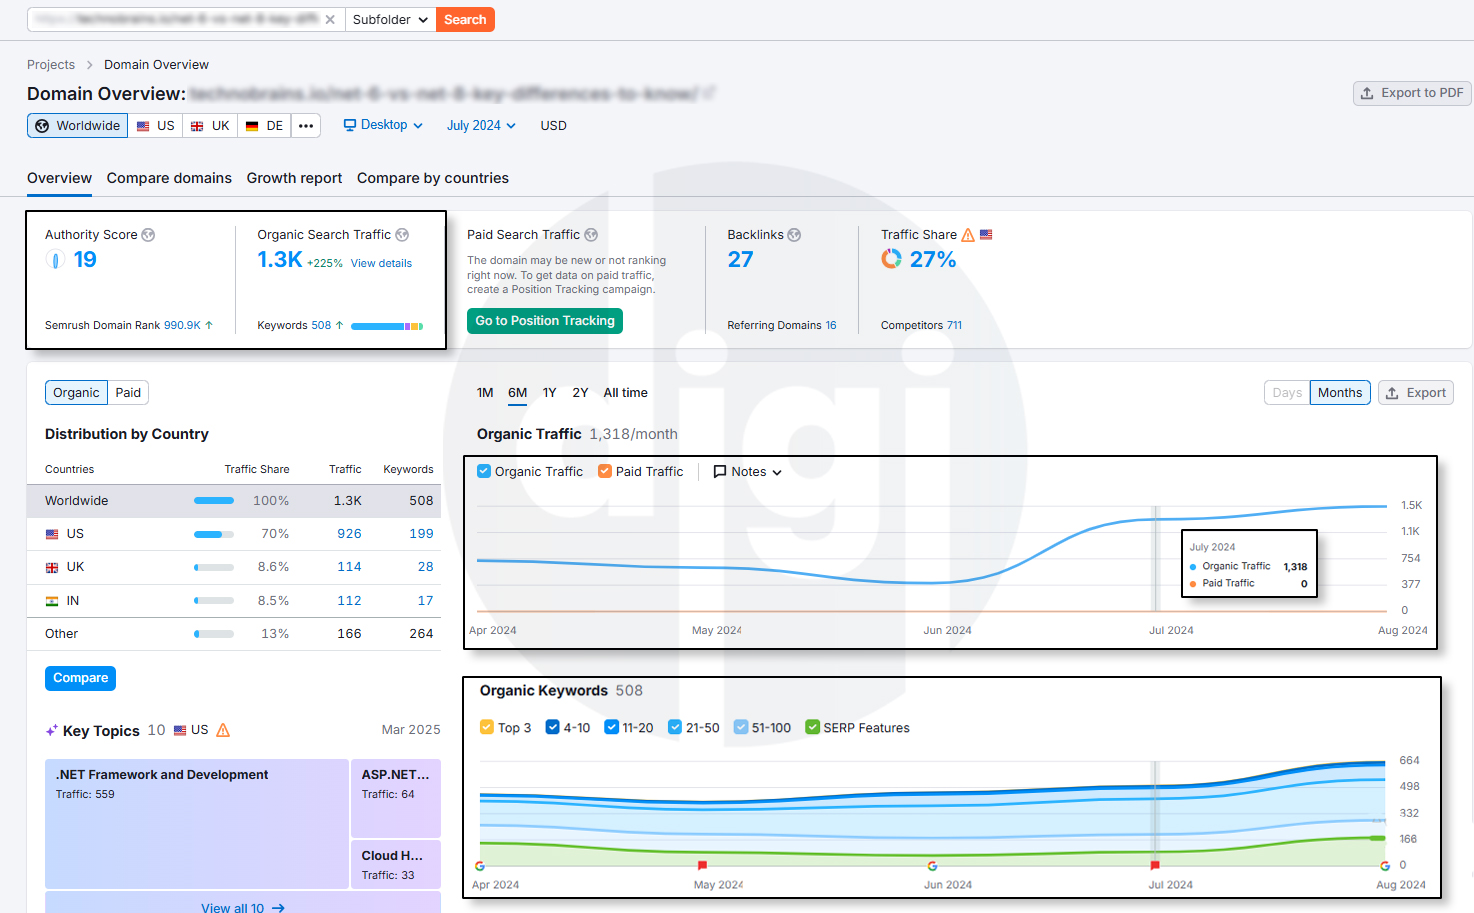This screenshot has width=1474, height=913.
Task: Open View details link for organic traffic
Action: click(x=381, y=264)
